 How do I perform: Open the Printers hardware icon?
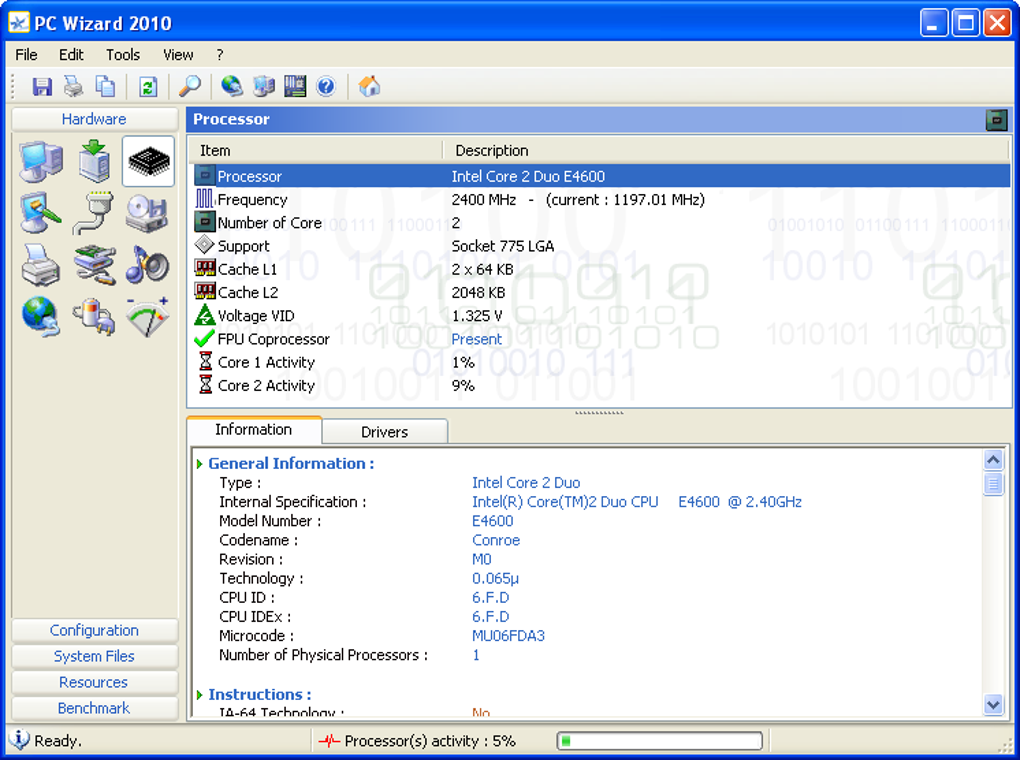[x=40, y=266]
